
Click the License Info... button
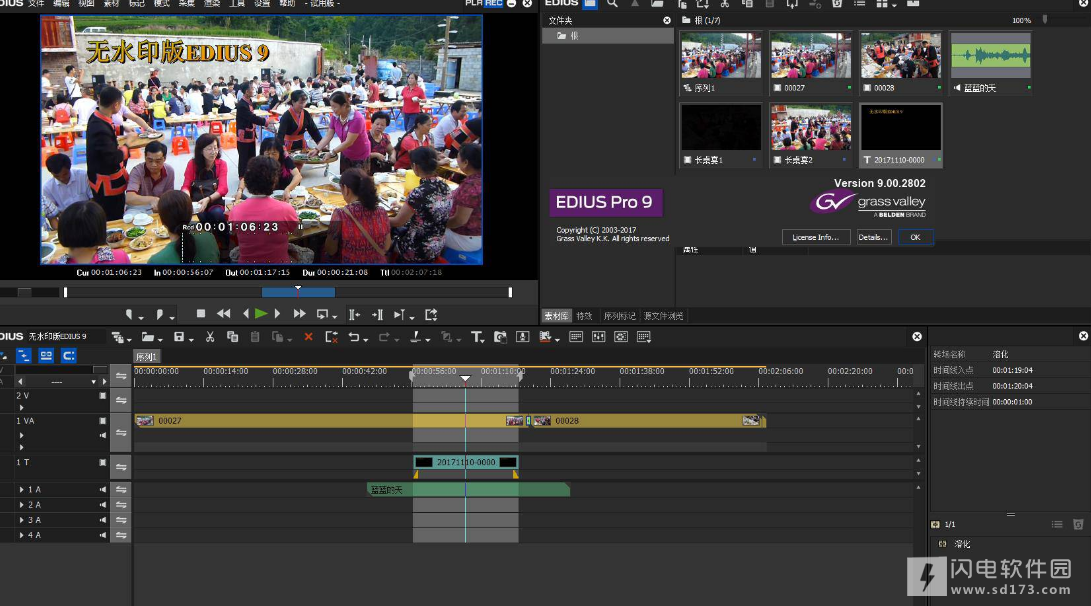(815, 237)
